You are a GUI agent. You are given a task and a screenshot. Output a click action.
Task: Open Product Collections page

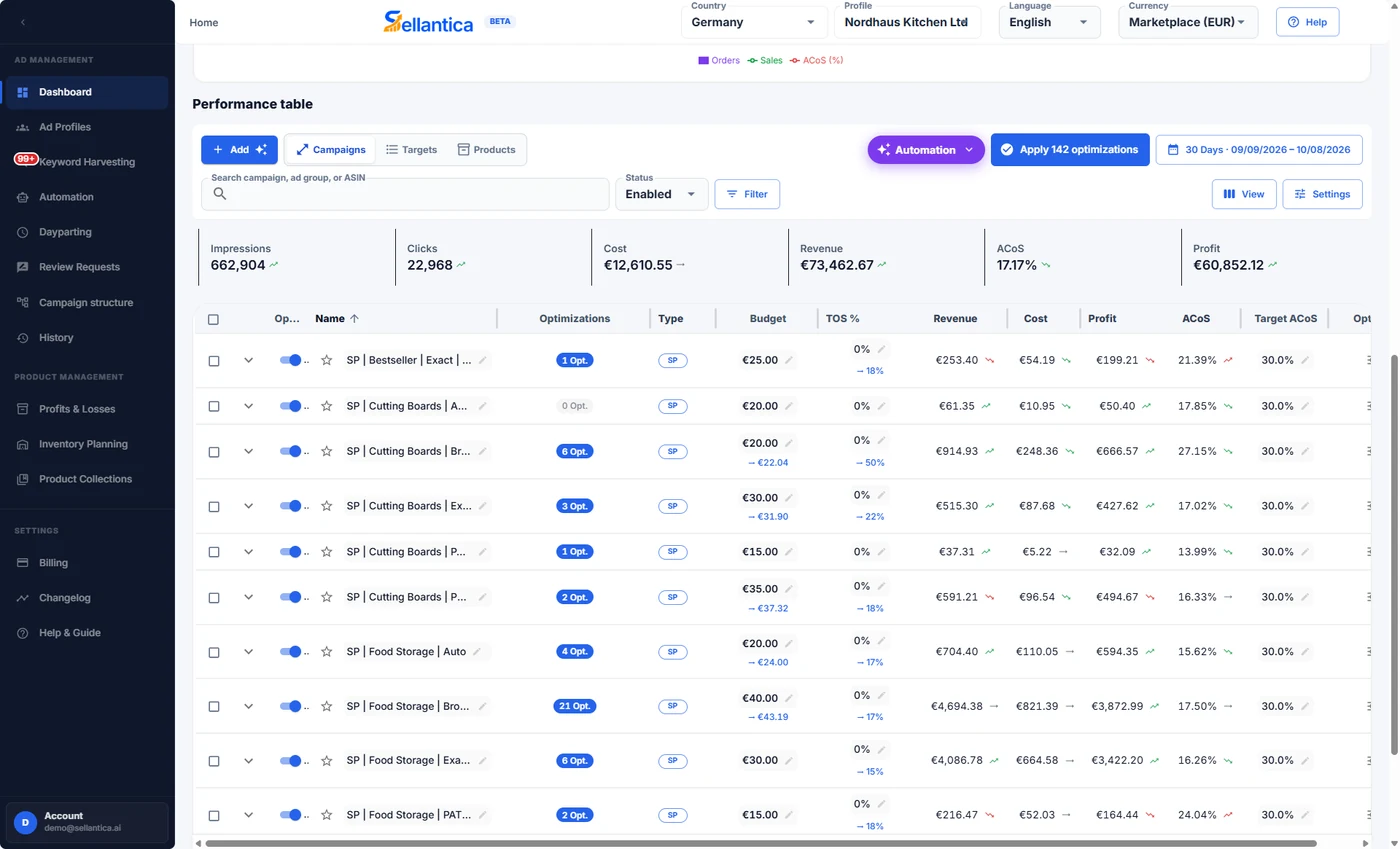[x=87, y=479]
